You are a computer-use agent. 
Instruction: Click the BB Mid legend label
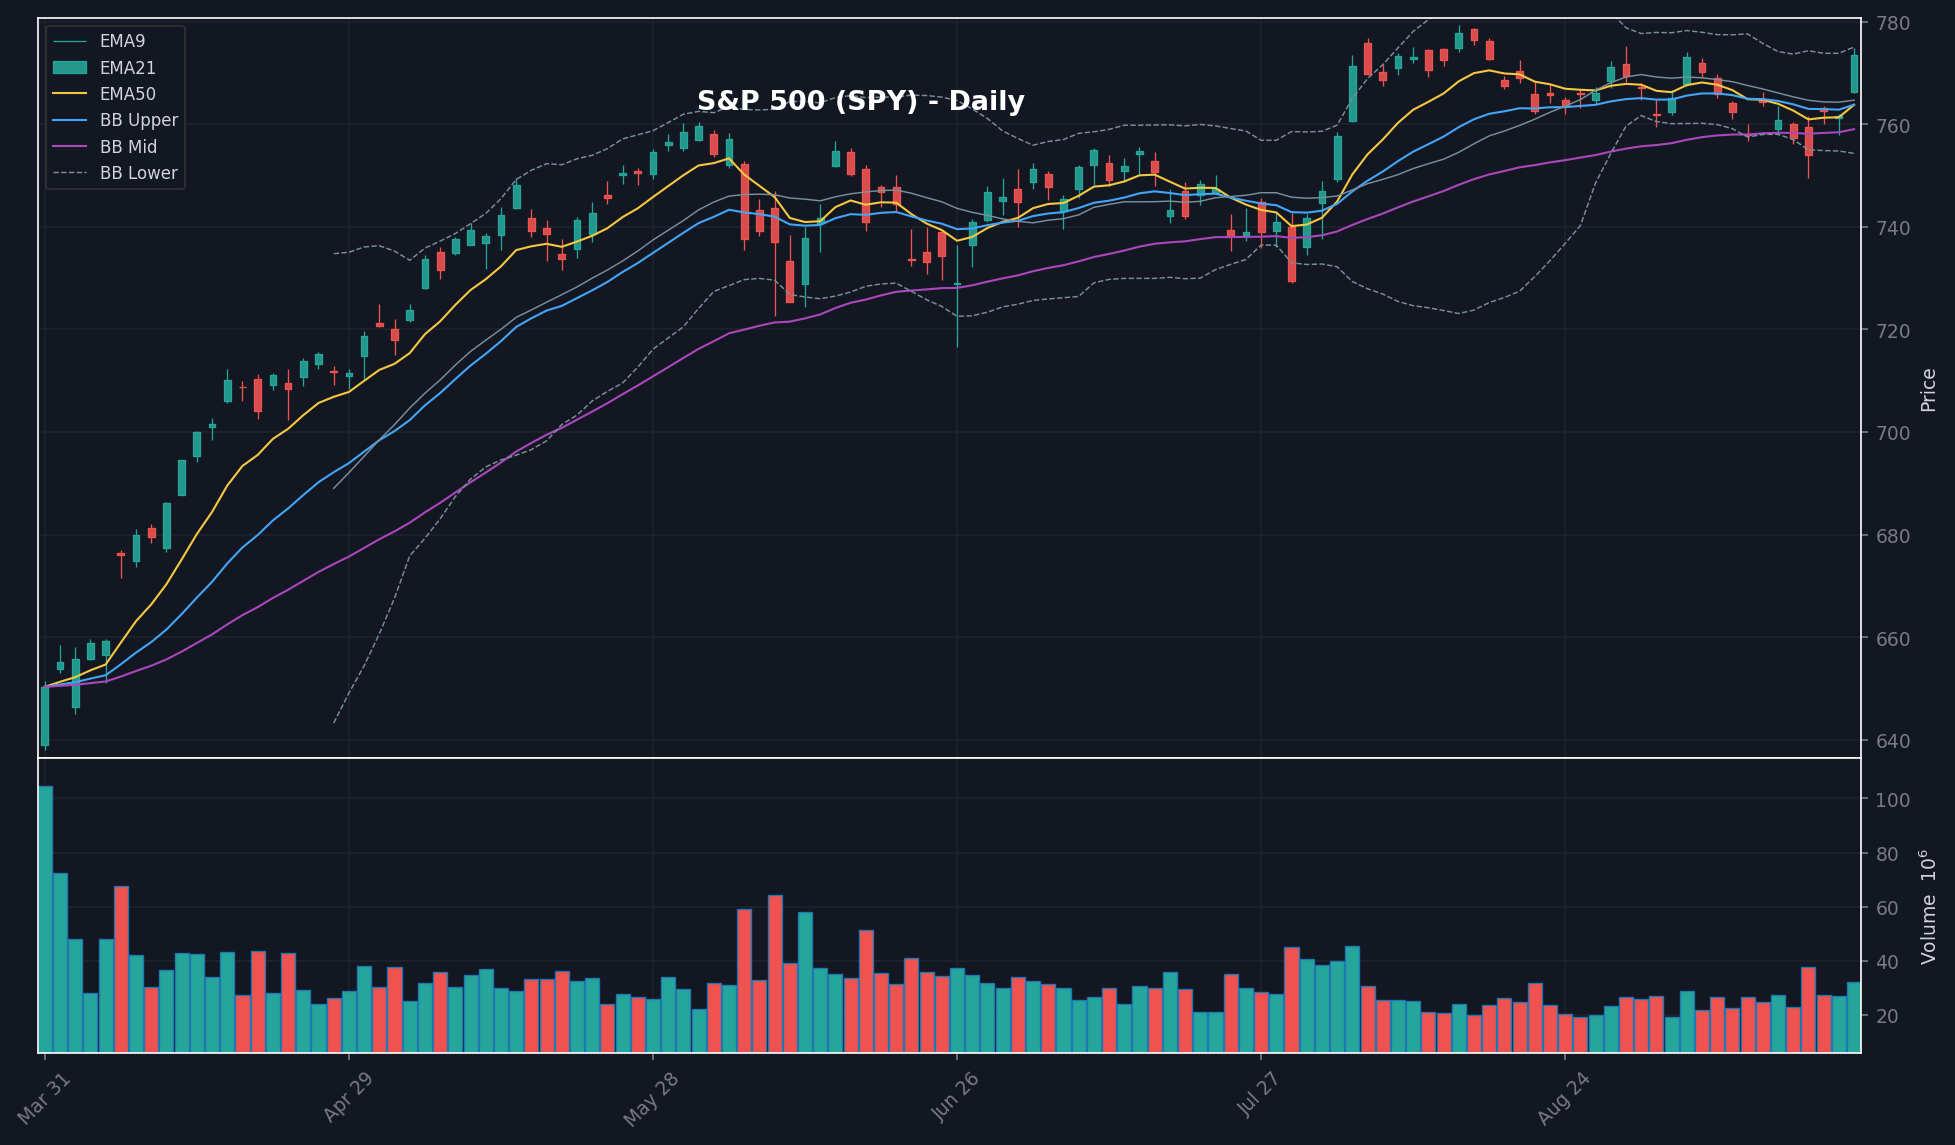point(128,147)
